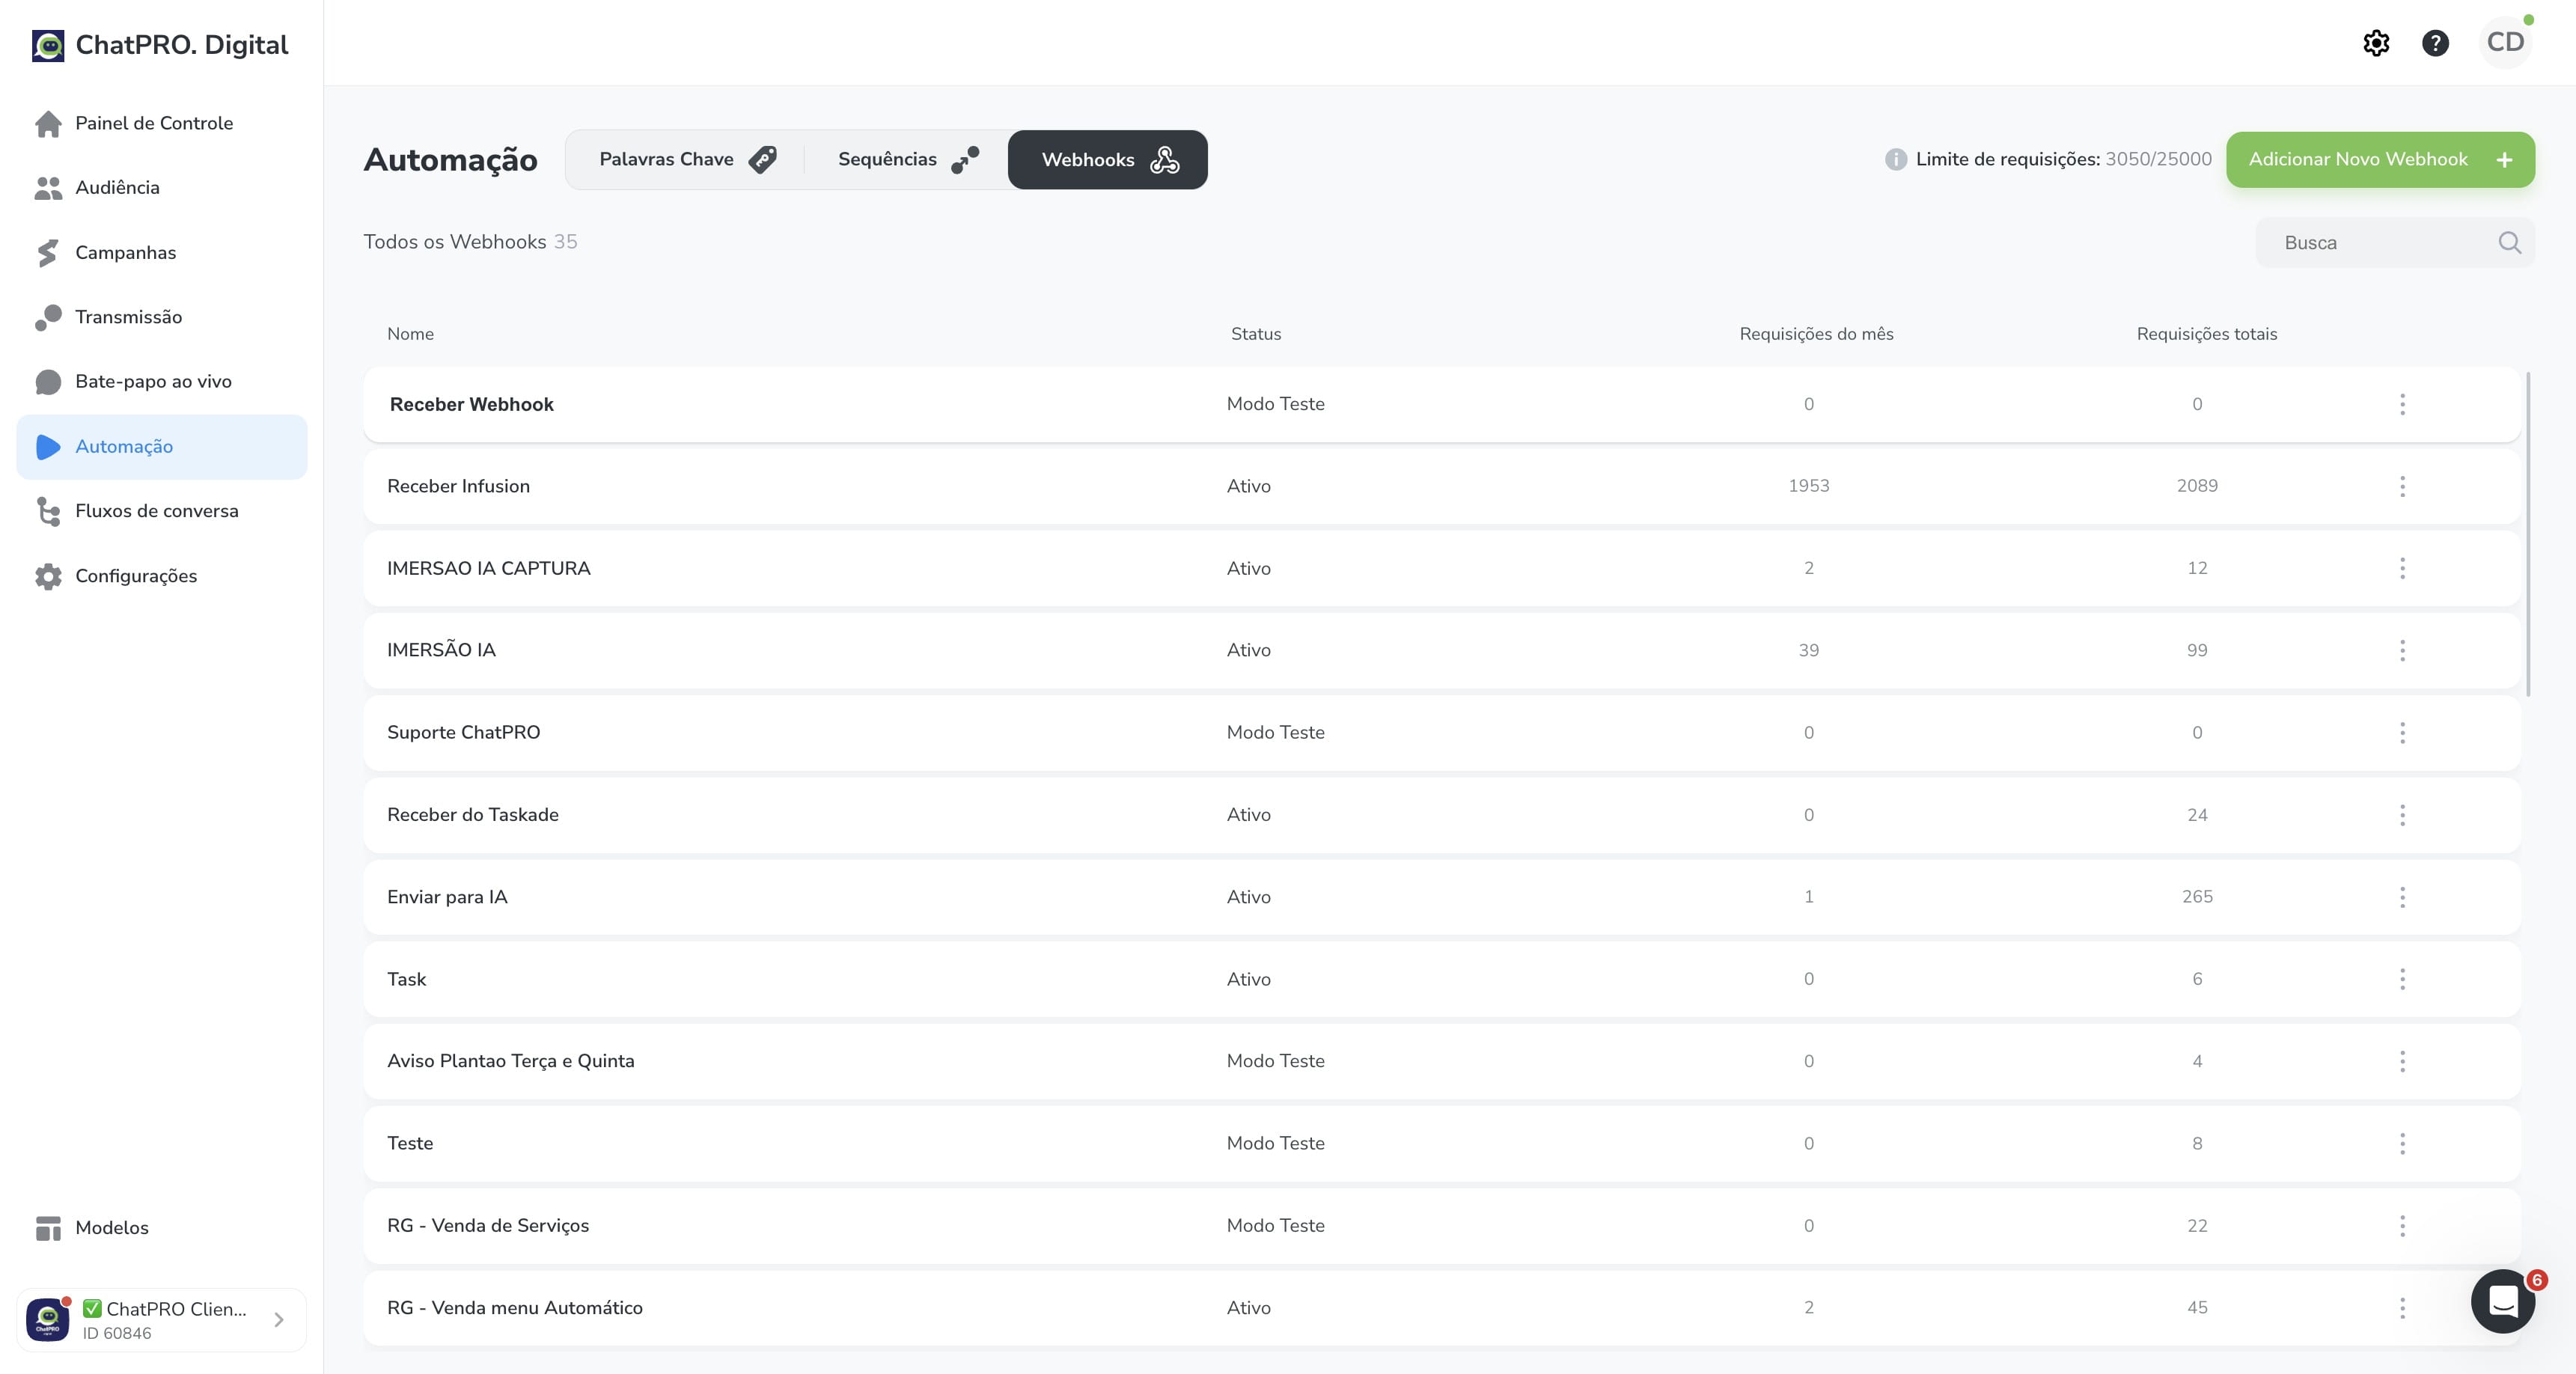The height and width of the screenshot is (1374, 2576).
Task: Open options menu for Suporte ChatPRO
Action: pos(2402,733)
